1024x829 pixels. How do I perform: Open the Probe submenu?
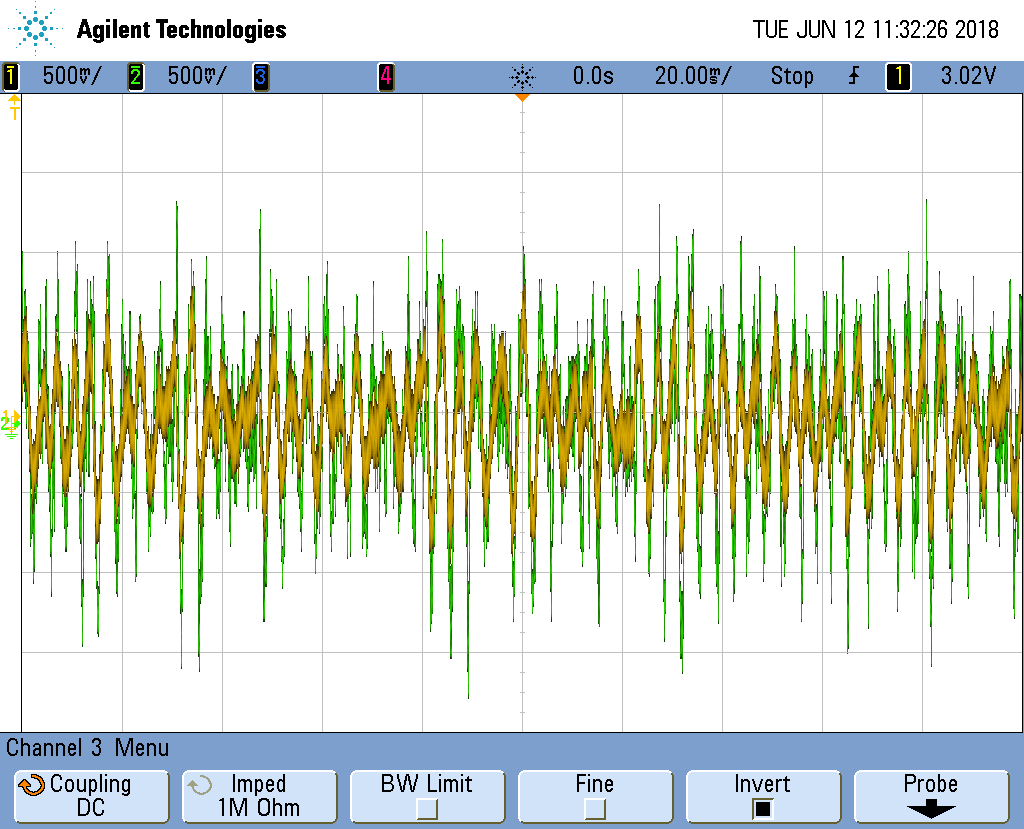[x=930, y=796]
